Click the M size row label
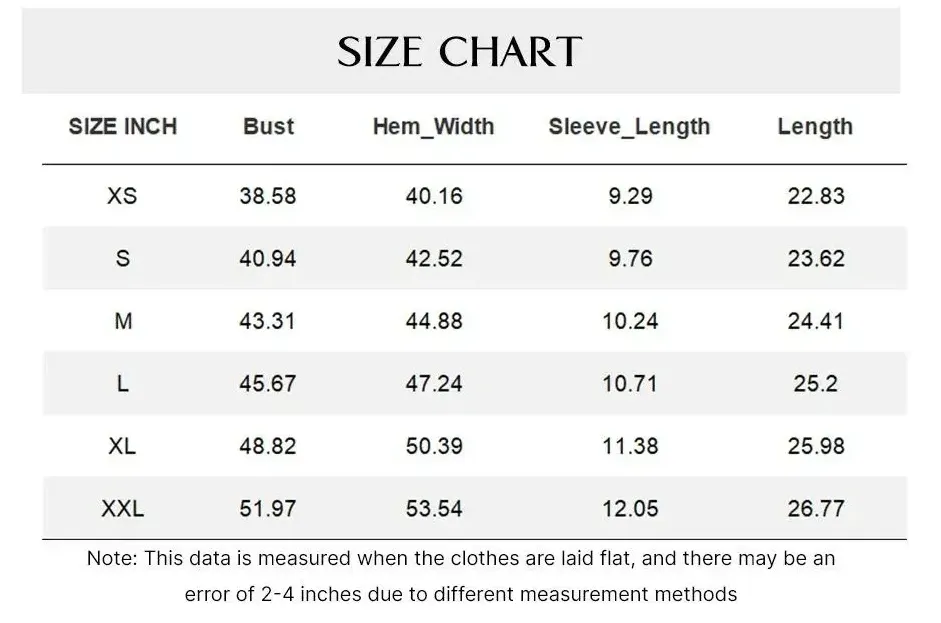941x623 pixels. [x=122, y=321]
